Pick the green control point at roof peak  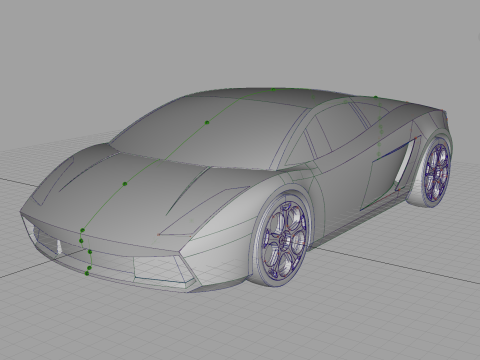click(x=273, y=90)
